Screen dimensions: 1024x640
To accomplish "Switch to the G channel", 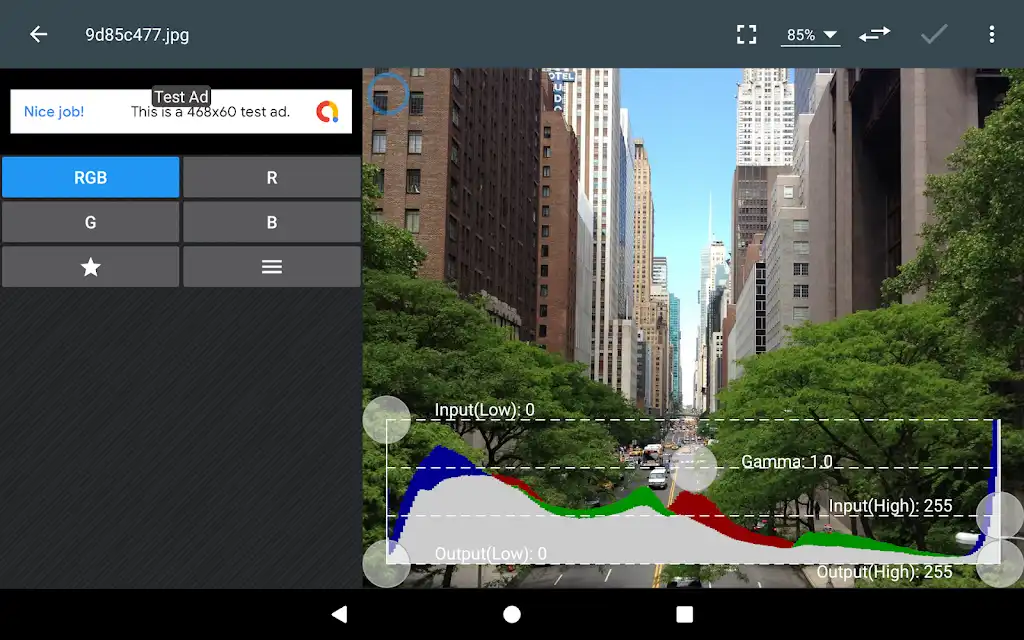I will pyautogui.click(x=90, y=222).
